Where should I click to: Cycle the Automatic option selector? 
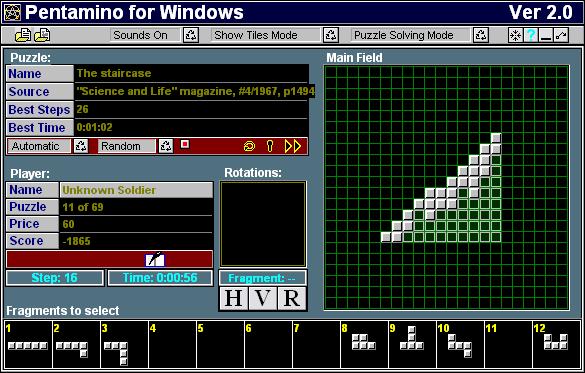(81, 146)
